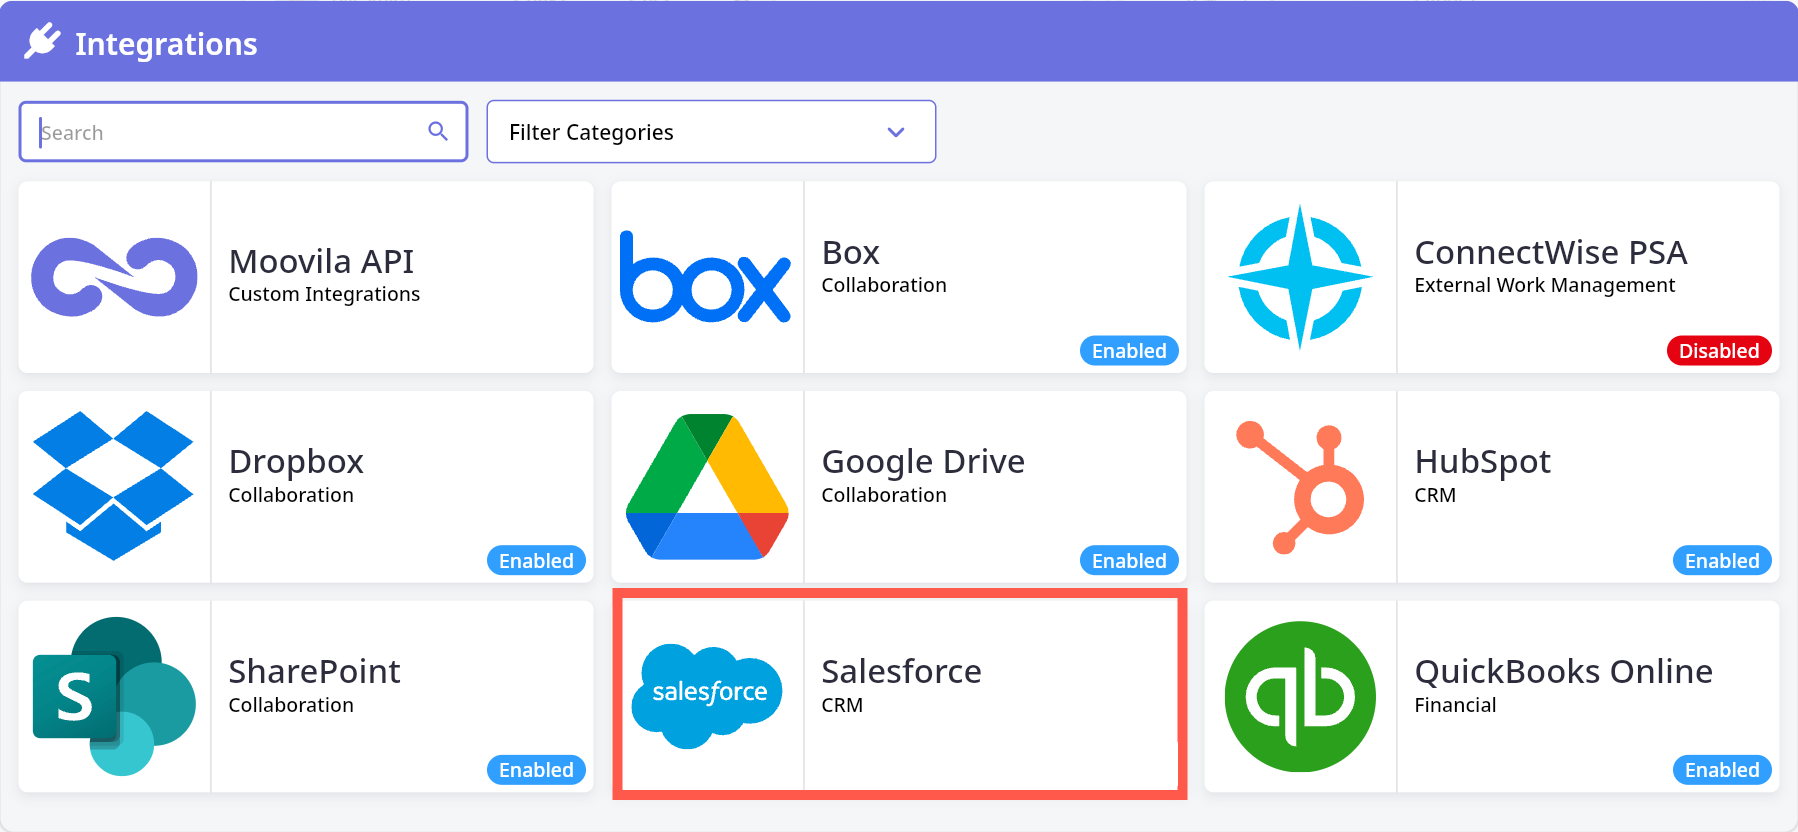This screenshot has height=832, width=1798.
Task: Click the Enabled badge on Box
Action: [1129, 351]
